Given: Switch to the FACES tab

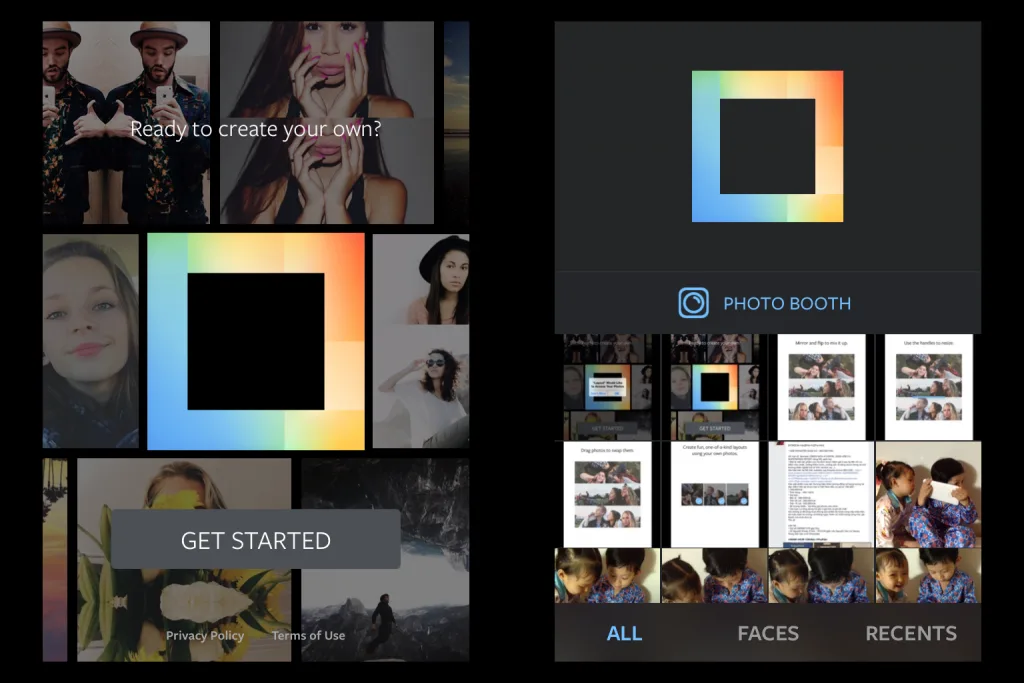Looking at the screenshot, I should coord(768,633).
